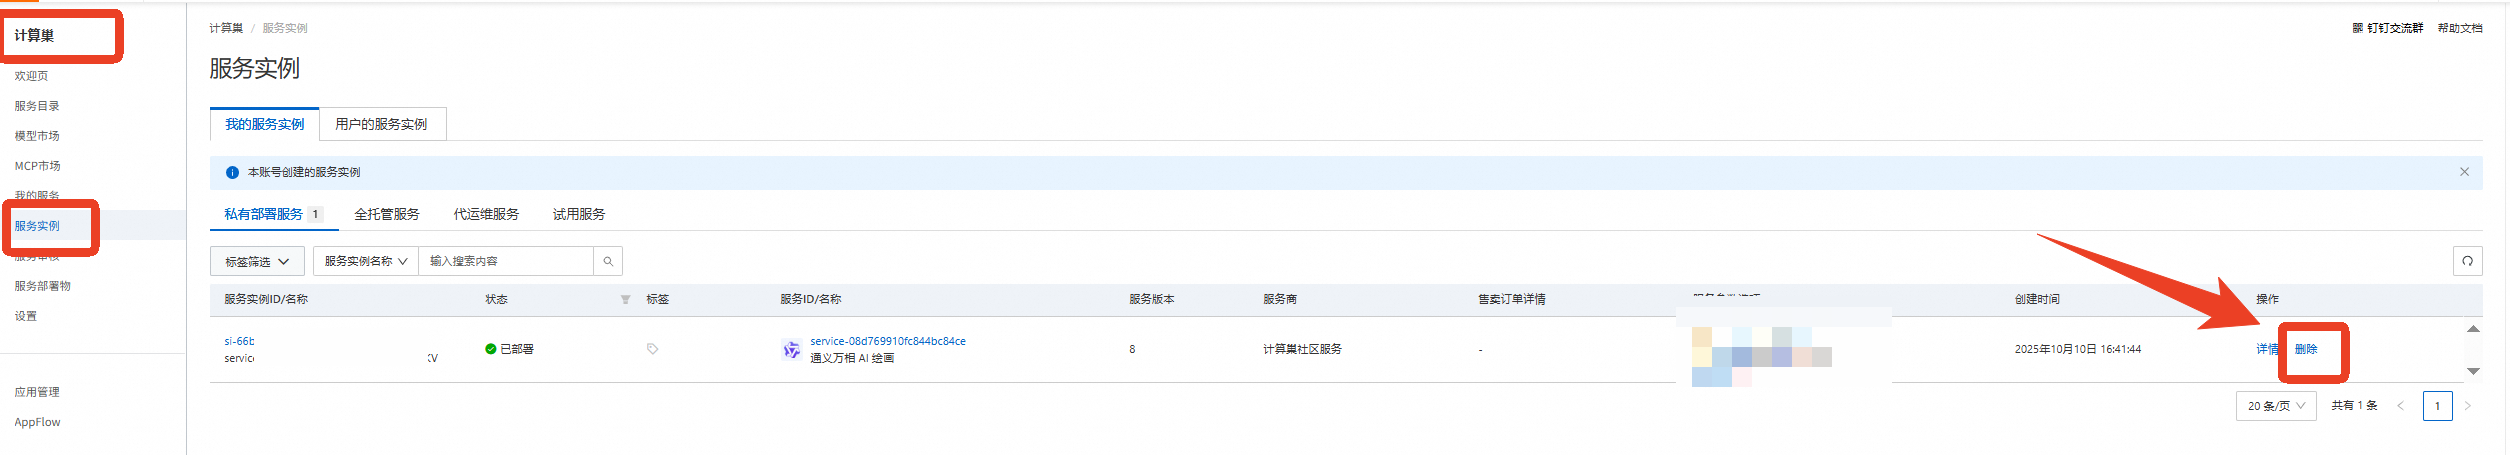Image resolution: width=2510 pixels, height=455 pixels.
Task: Click the status column filter icon
Action: pyautogui.click(x=625, y=299)
